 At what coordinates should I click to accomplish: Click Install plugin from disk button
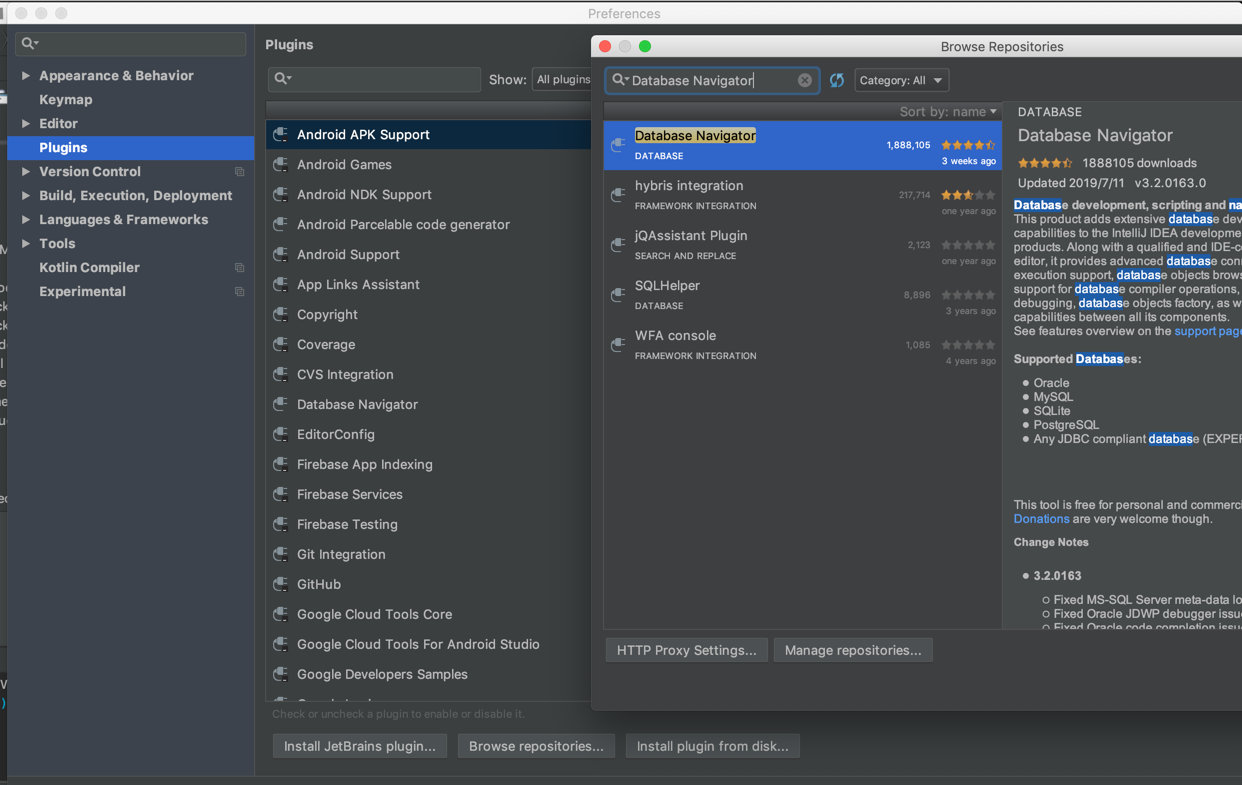[713, 746]
